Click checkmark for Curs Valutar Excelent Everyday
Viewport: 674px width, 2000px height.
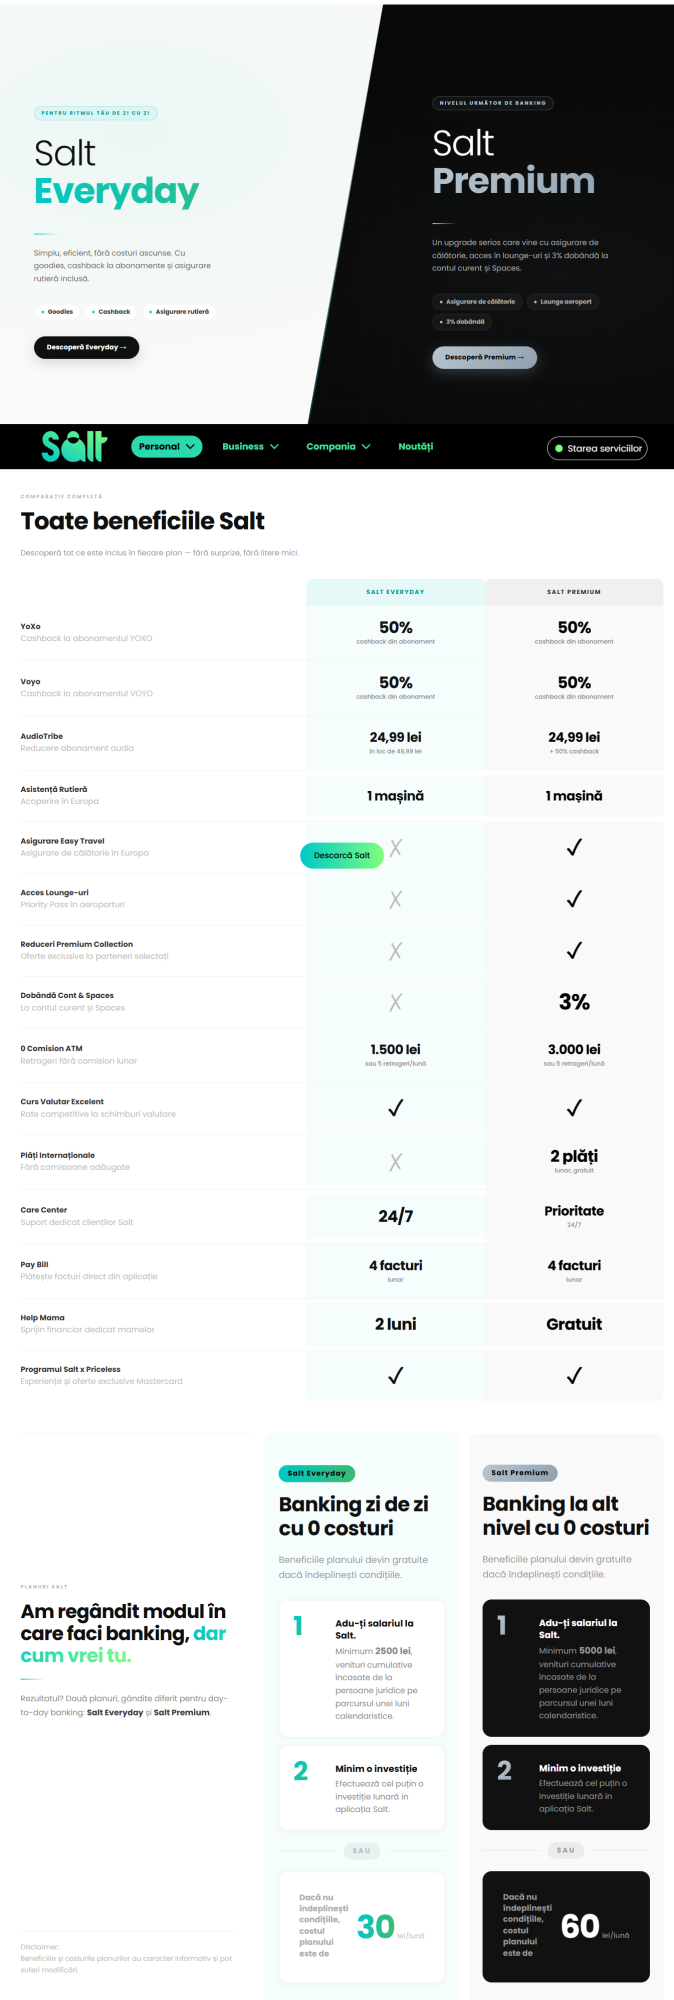[396, 1108]
